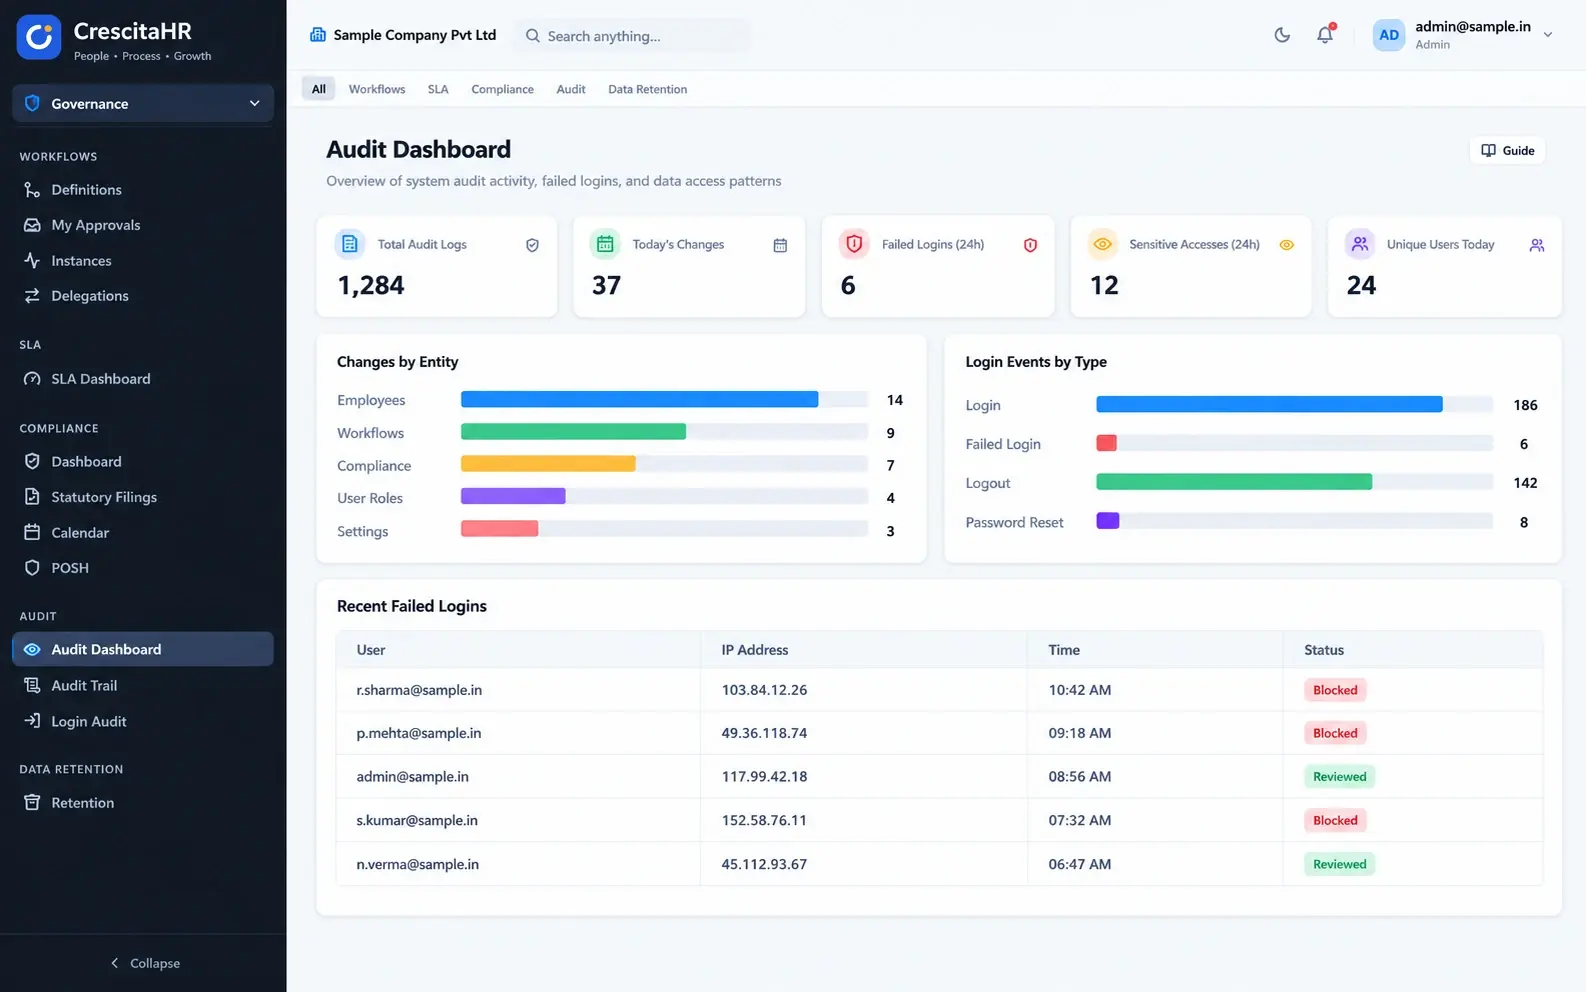Viewport: 1586px width, 992px height.
Task: Click the Today's Changes calendar icon at card right
Action: (x=780, y=245)
